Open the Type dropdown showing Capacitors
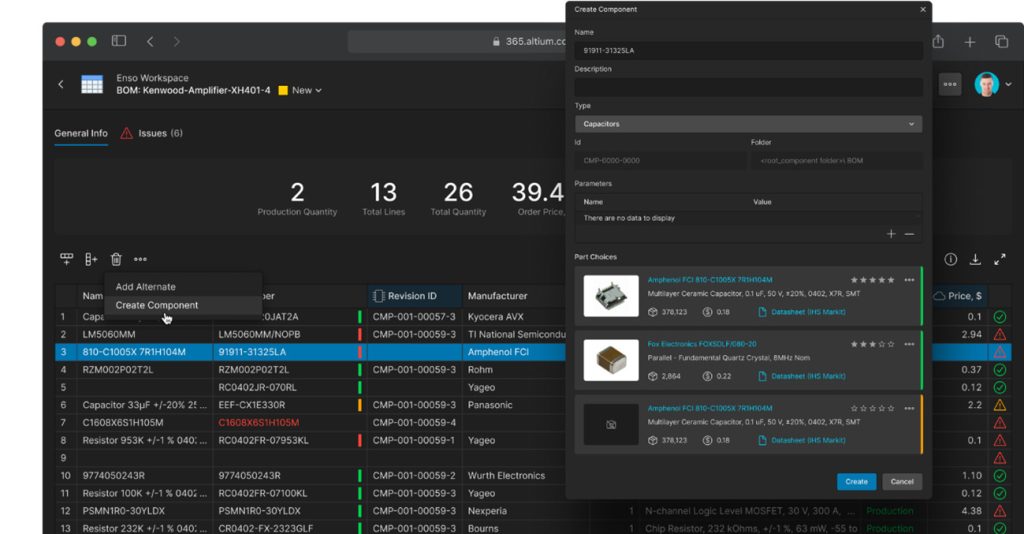The width and height of the screenshot is (1024, 534). [748, 124]
